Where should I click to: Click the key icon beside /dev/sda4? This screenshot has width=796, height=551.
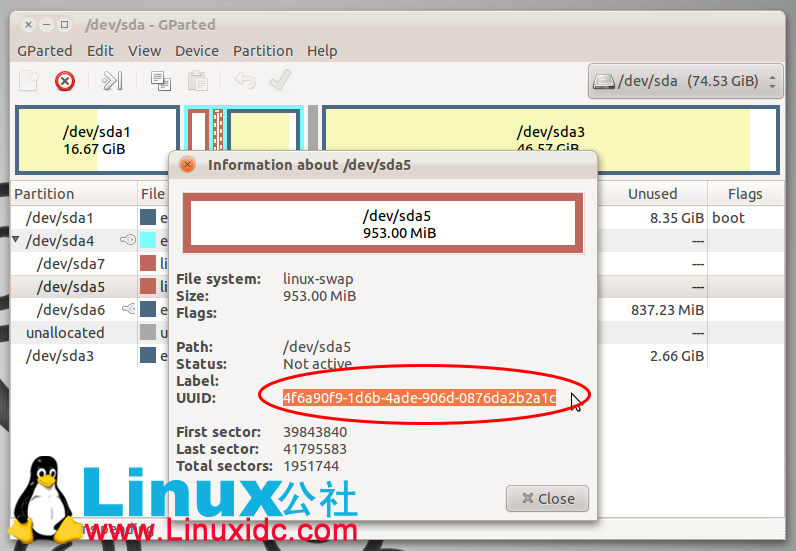coord(127,240)
